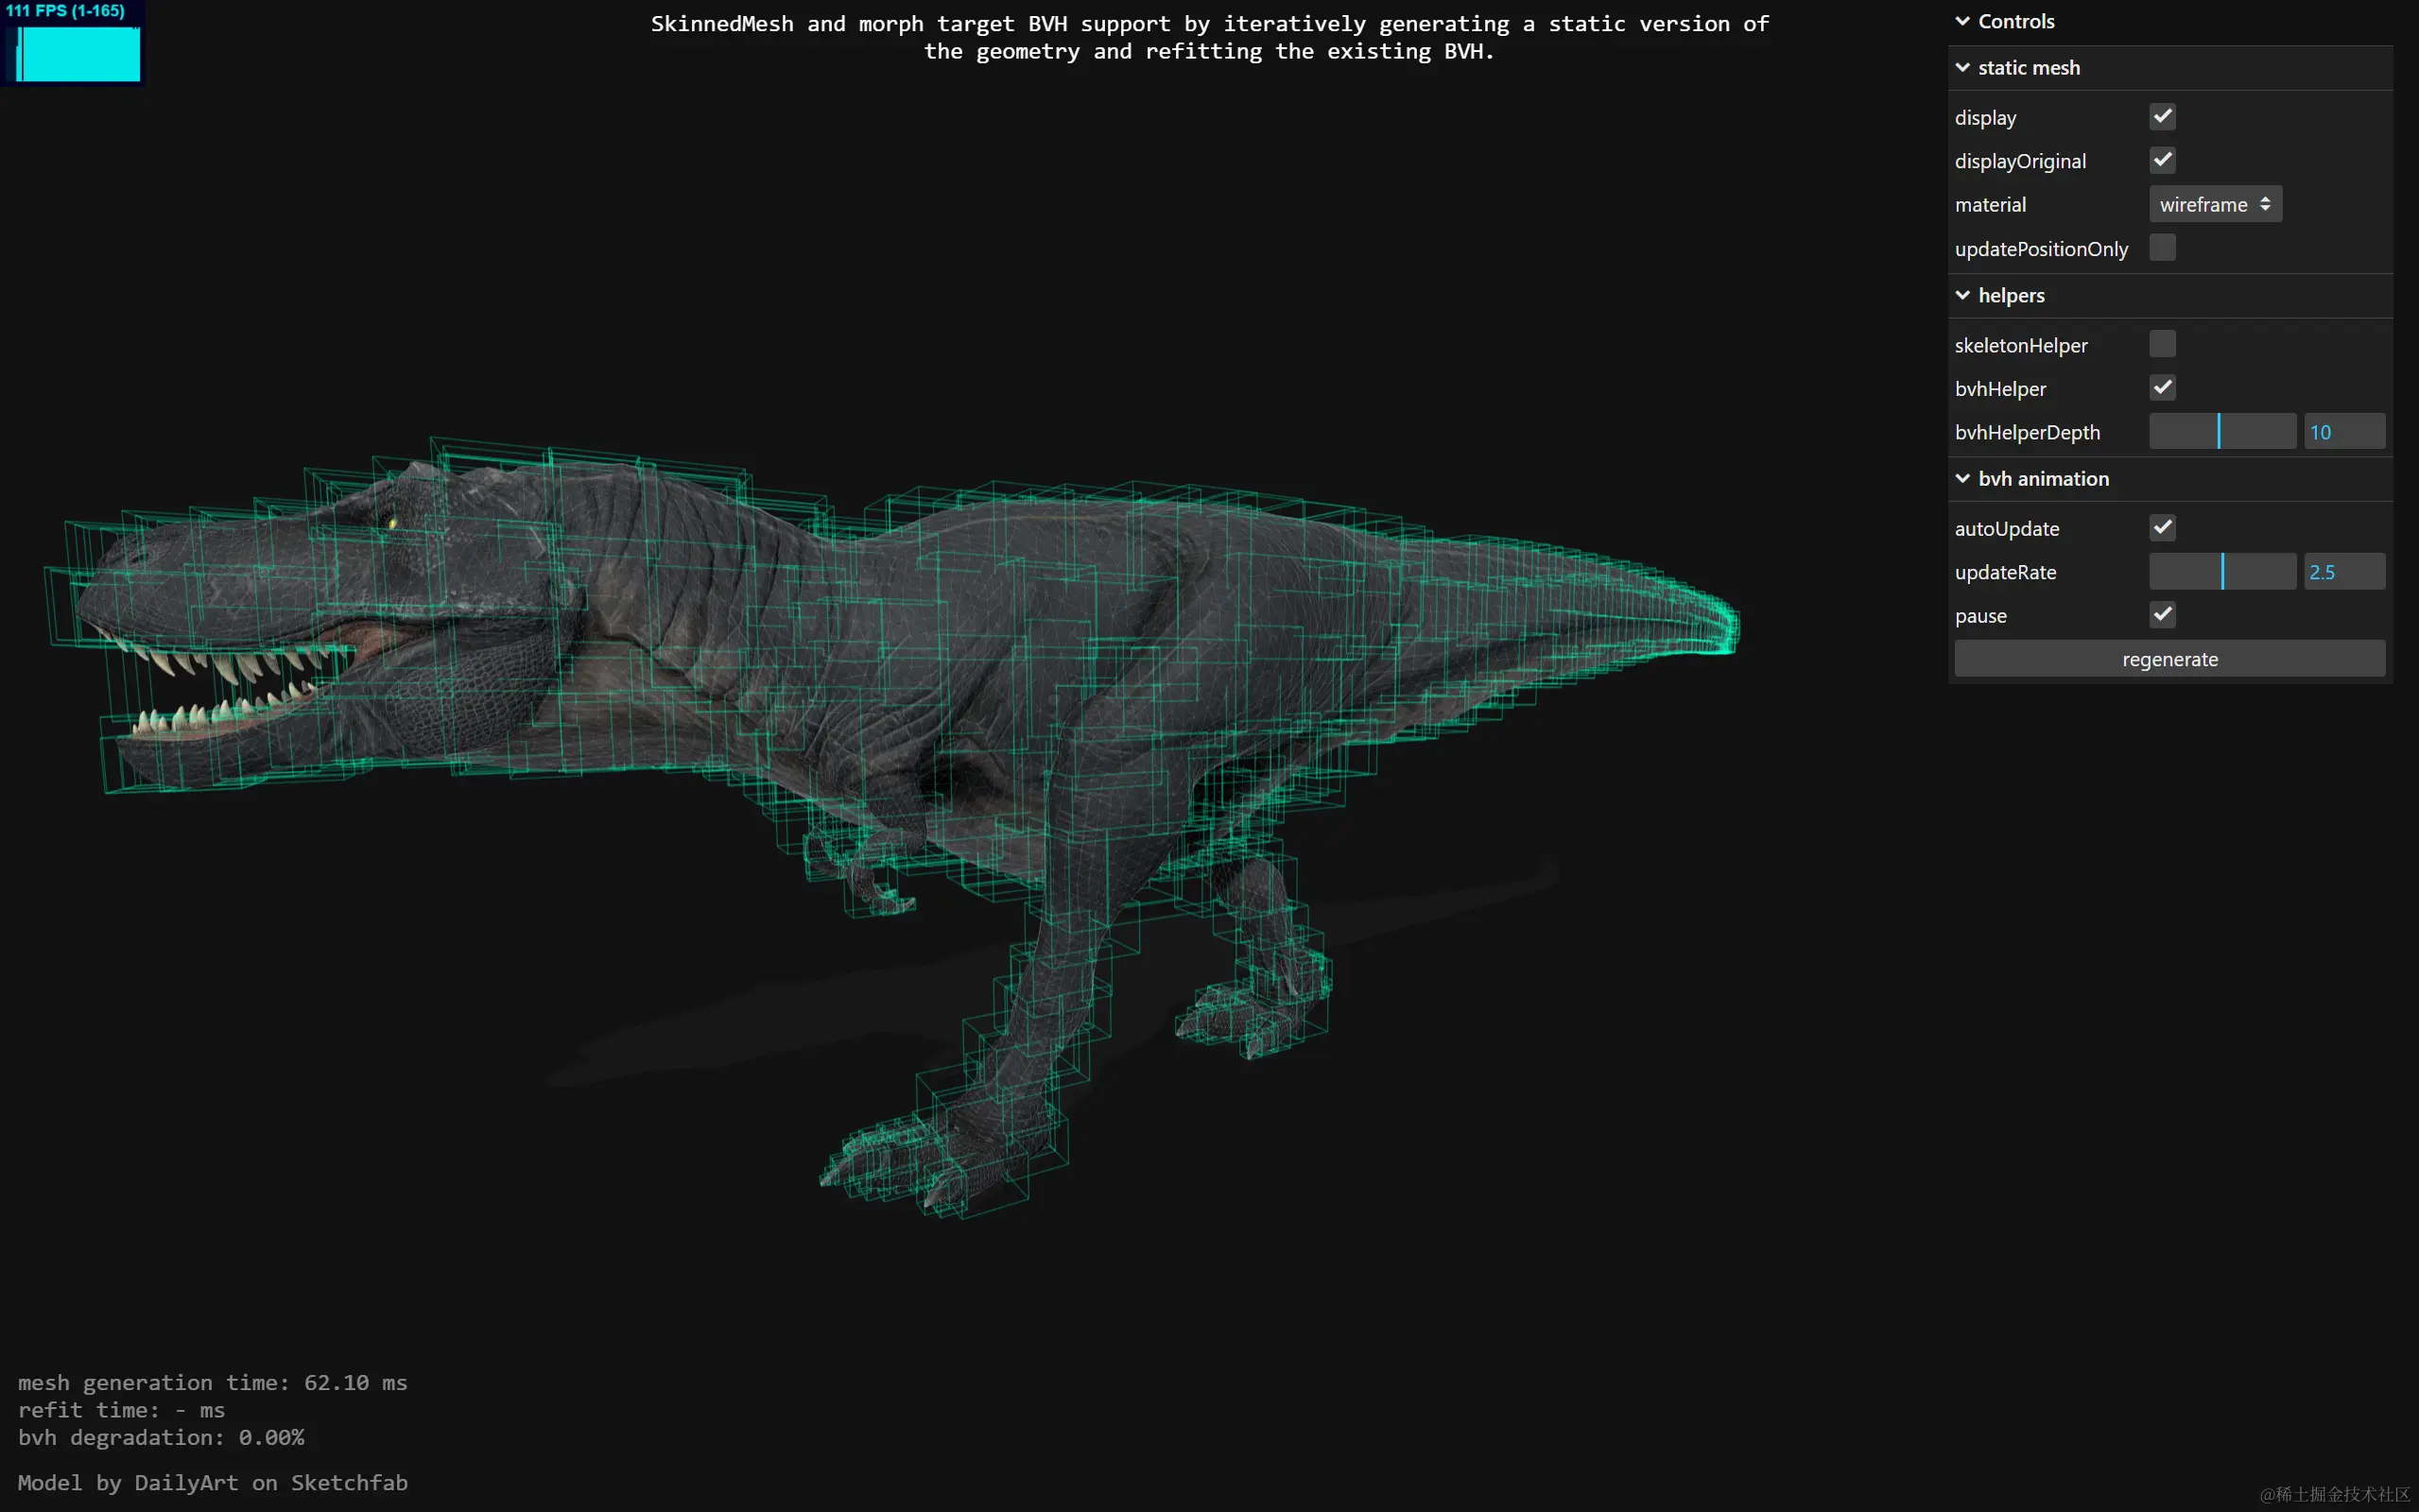Click the material label in static mesh
2419x1512 pixels.
pos(1990,205)
